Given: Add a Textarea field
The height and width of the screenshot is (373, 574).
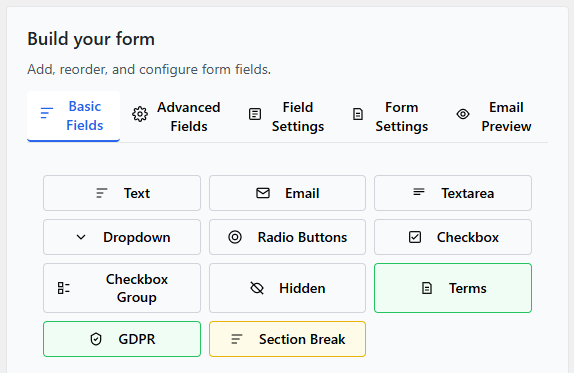Looking at the screenshot, I should click(453, 193).
